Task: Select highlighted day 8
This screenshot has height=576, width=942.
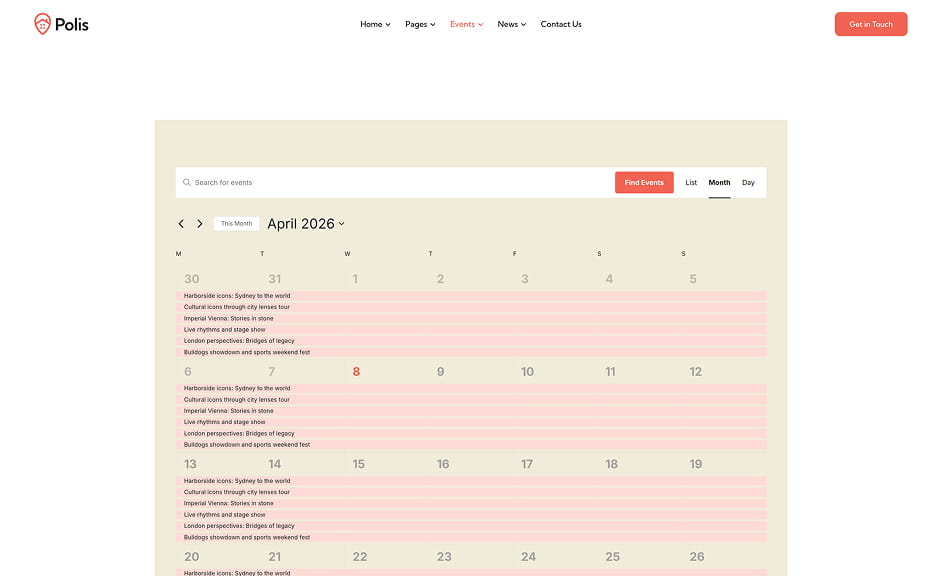Action: coord(356,371)
